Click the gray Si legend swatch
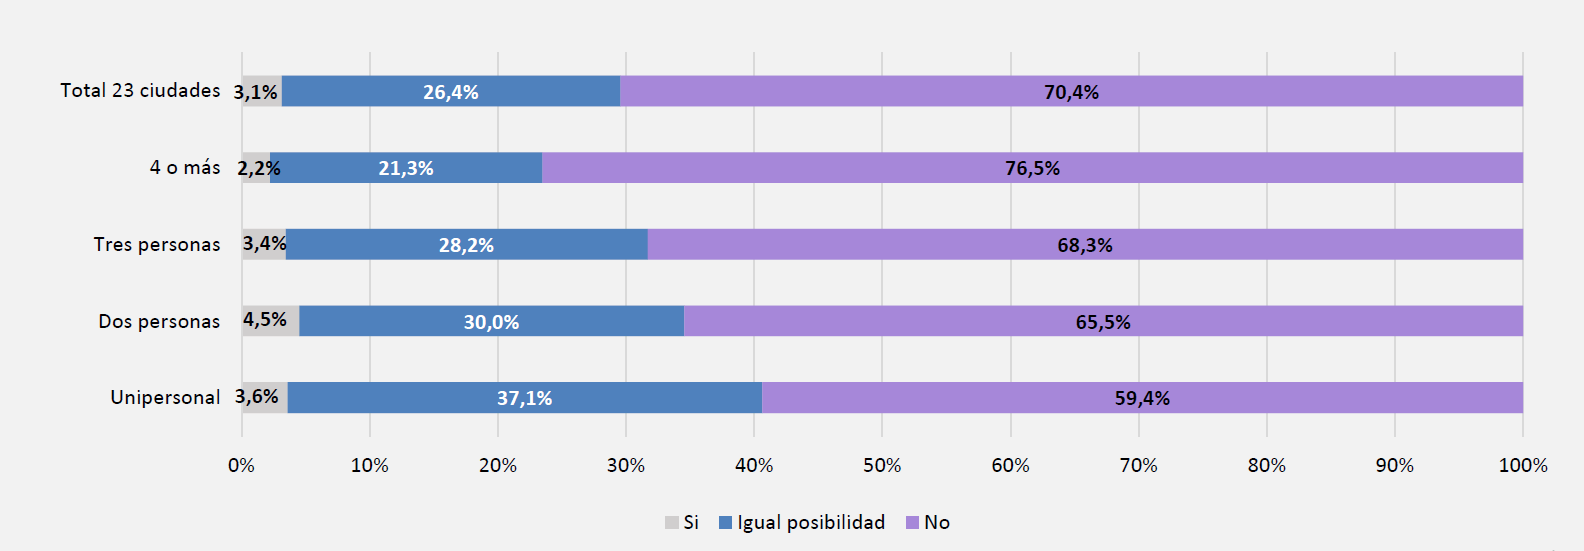 [x=672, y=523]
